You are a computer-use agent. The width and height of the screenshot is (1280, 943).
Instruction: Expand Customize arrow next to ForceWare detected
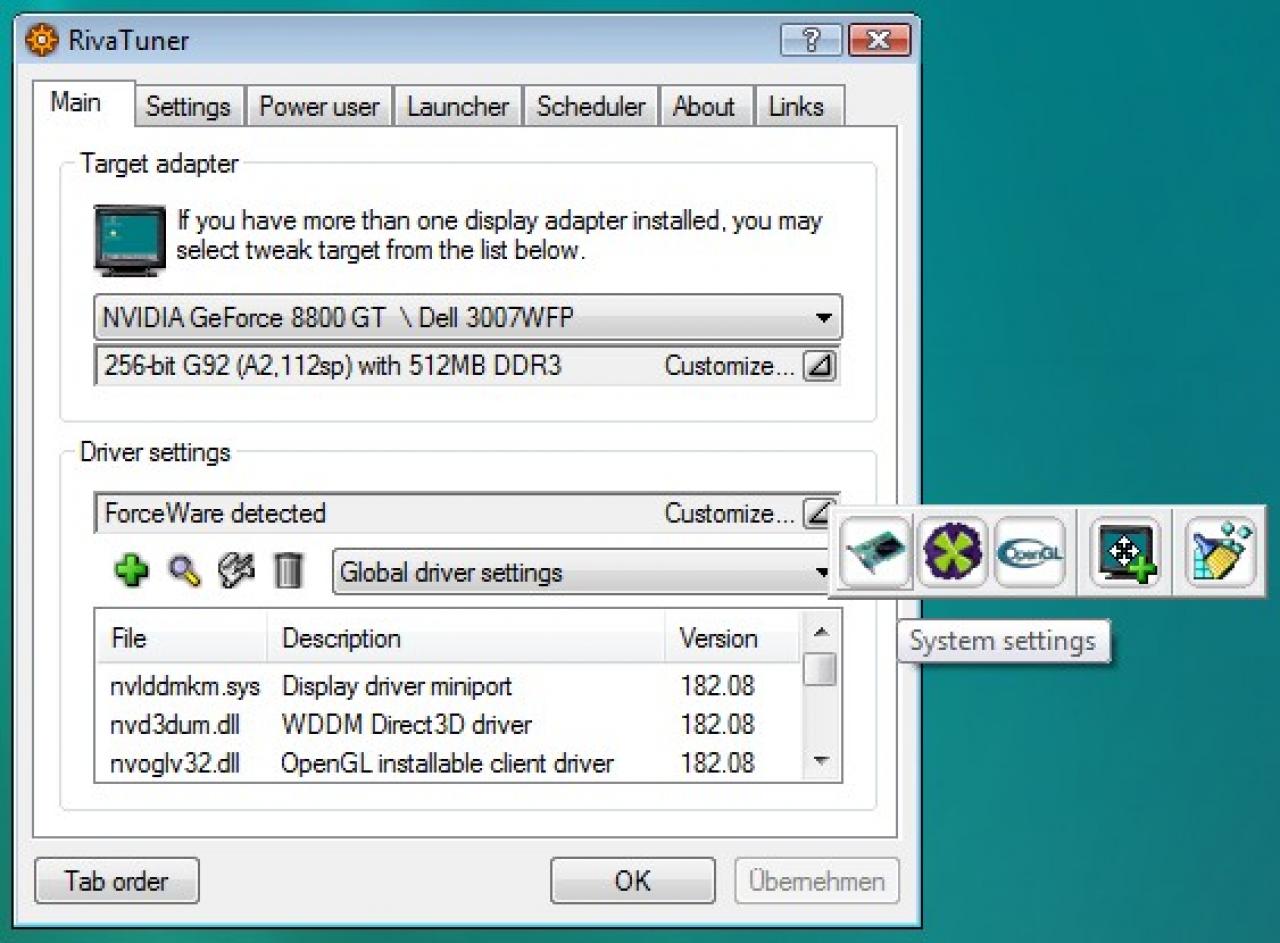(x=817, y=513)
